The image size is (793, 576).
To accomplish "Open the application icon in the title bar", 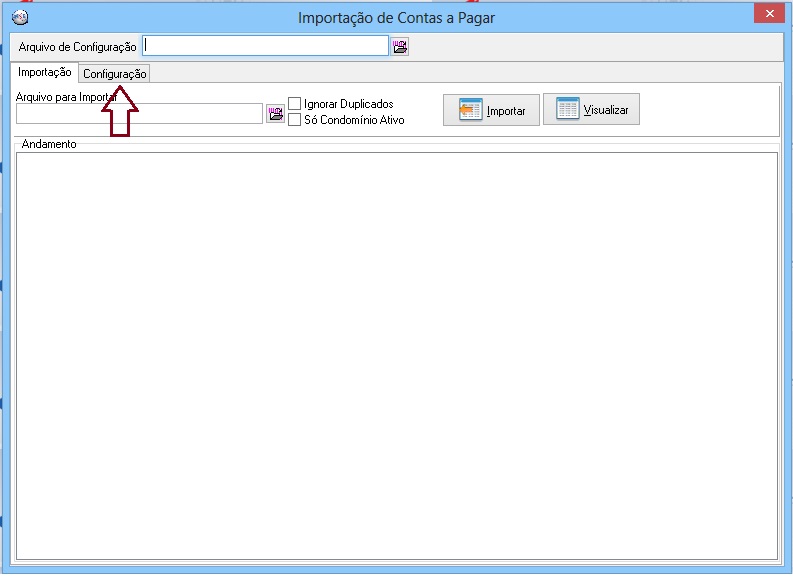I will 18,17.
